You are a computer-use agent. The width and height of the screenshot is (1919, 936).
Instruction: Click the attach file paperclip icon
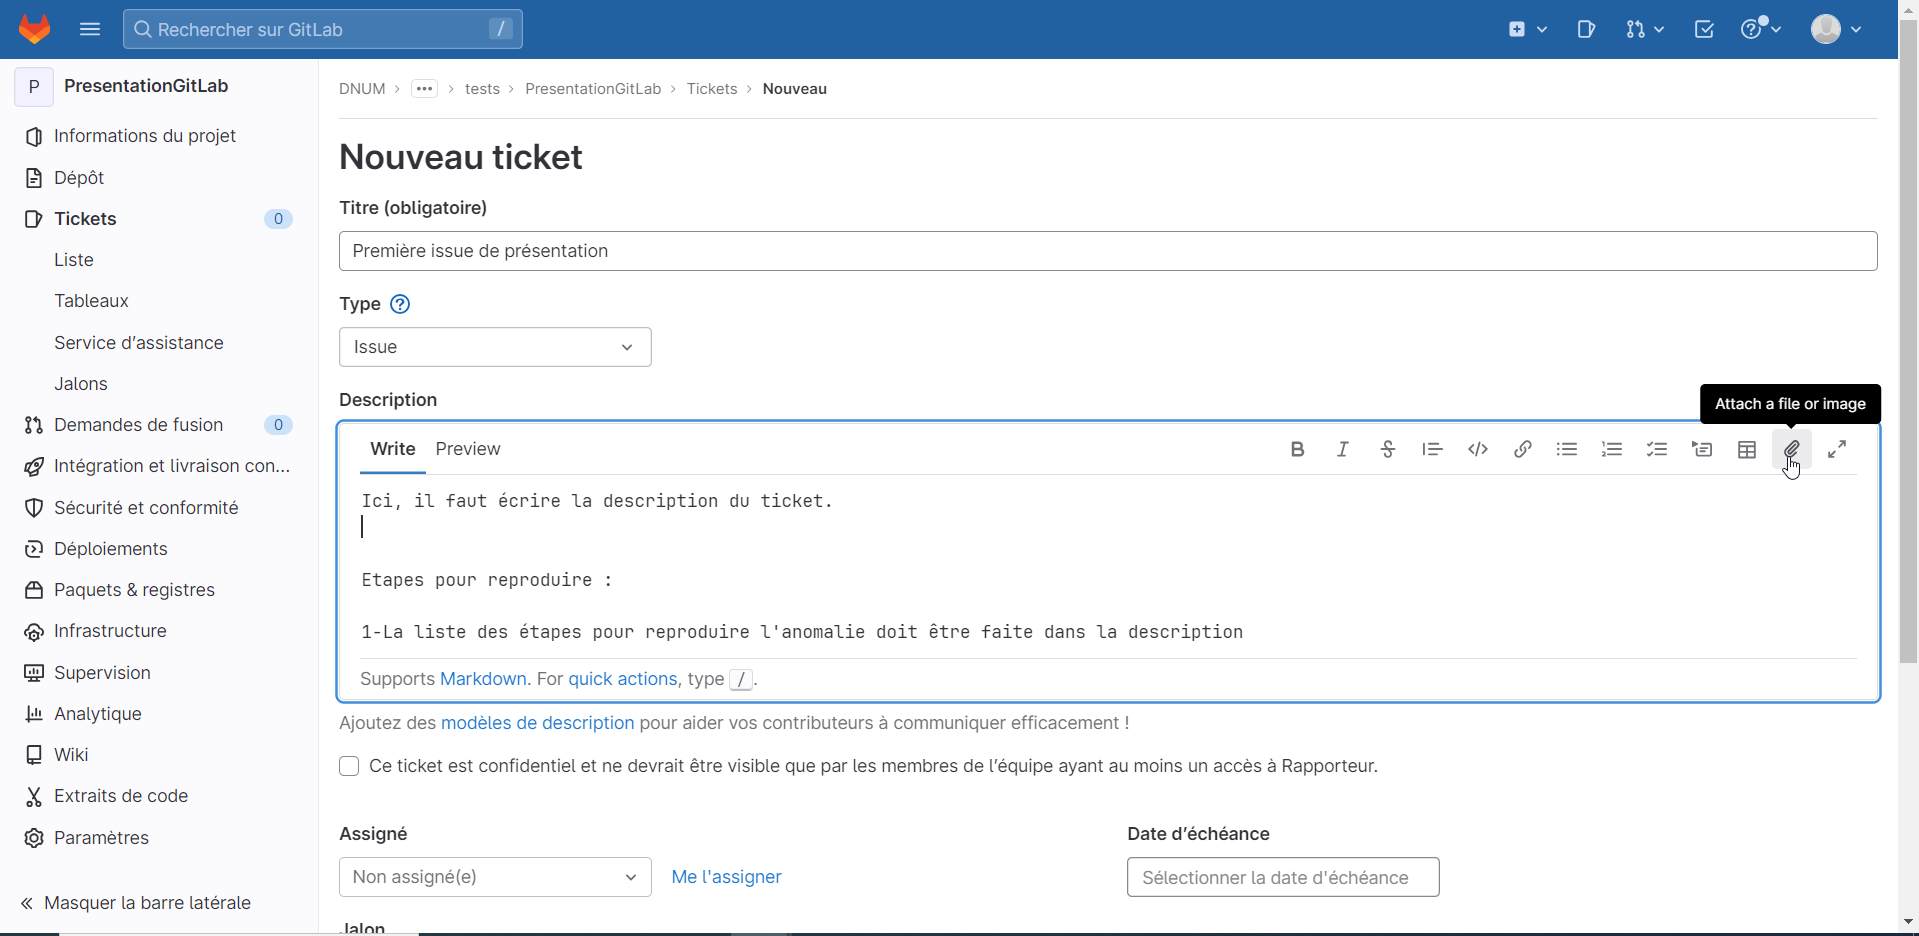[1791, 450]
